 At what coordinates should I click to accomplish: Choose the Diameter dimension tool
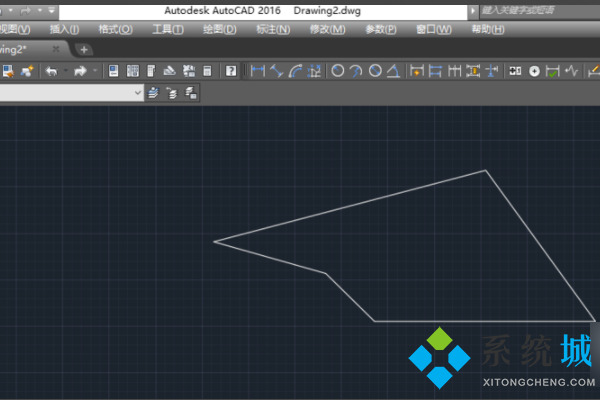[x=375, y=71]
